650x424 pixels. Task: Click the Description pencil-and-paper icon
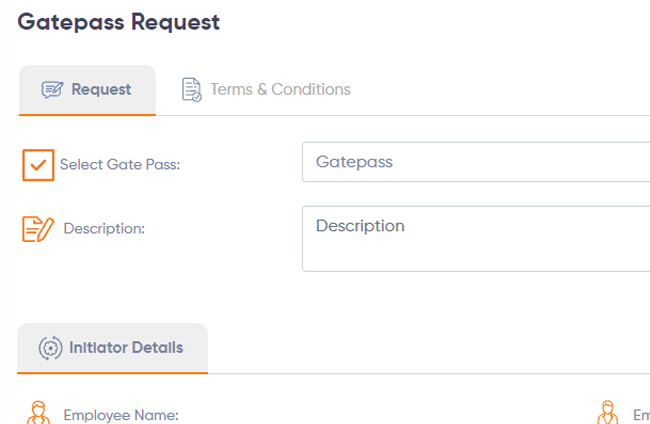coord(38,229)
